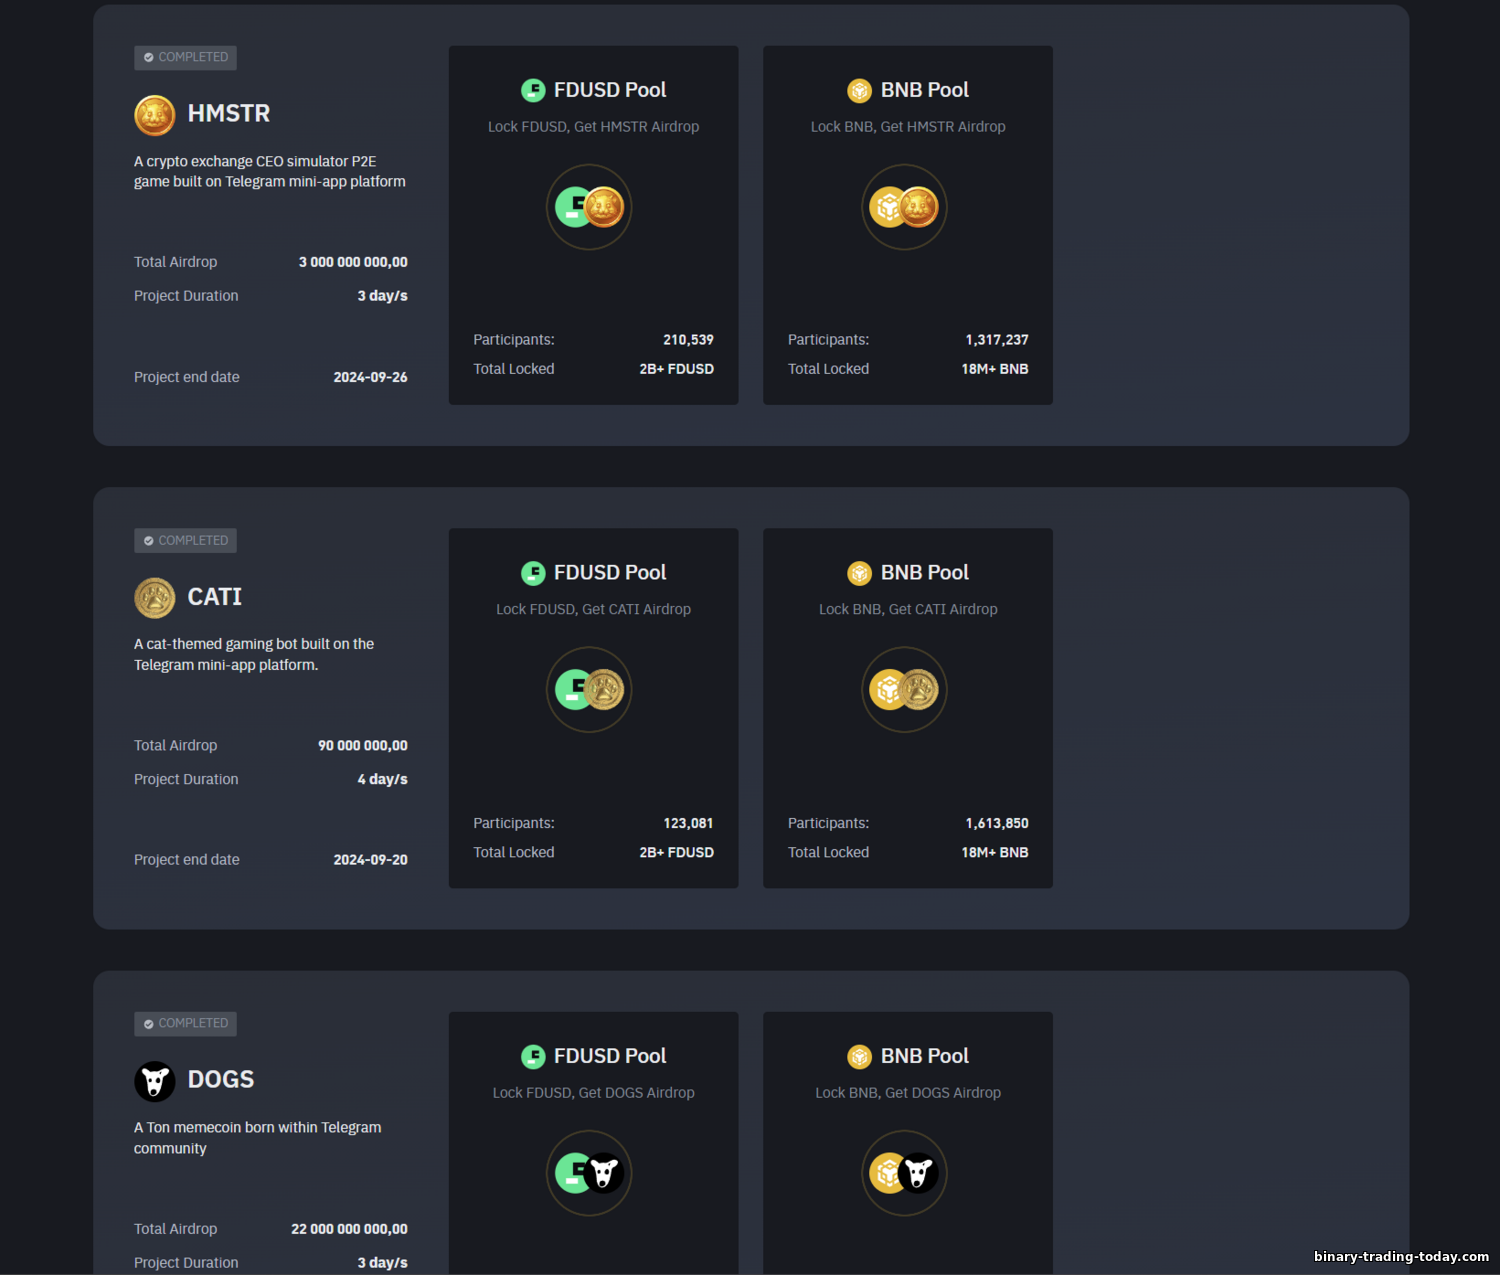Screen dimensions: 1500x1275
Task: Click 'Lock BNB, Get DOGS Airdrop' text
Action: tap(908, 1093)
